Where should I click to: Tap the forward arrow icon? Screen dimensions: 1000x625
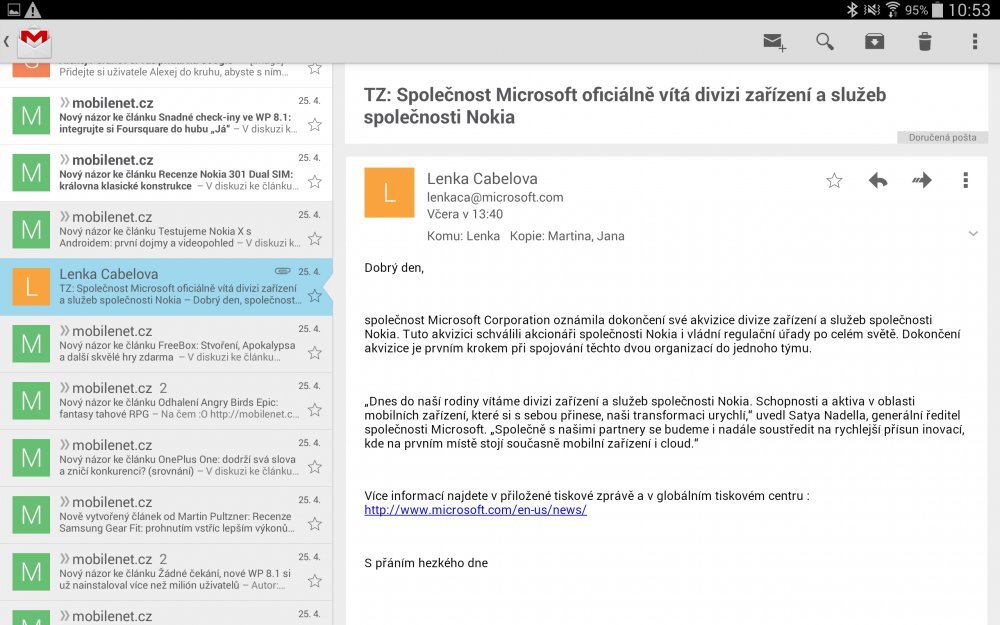point(921,179)
